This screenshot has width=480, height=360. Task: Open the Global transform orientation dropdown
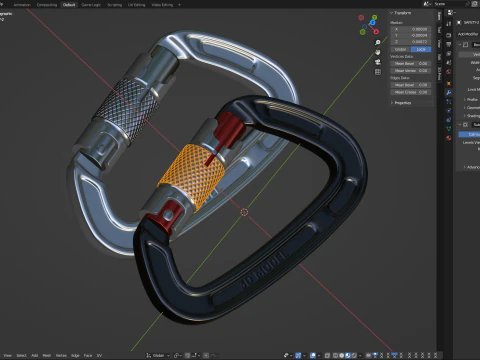click(158, 355)
